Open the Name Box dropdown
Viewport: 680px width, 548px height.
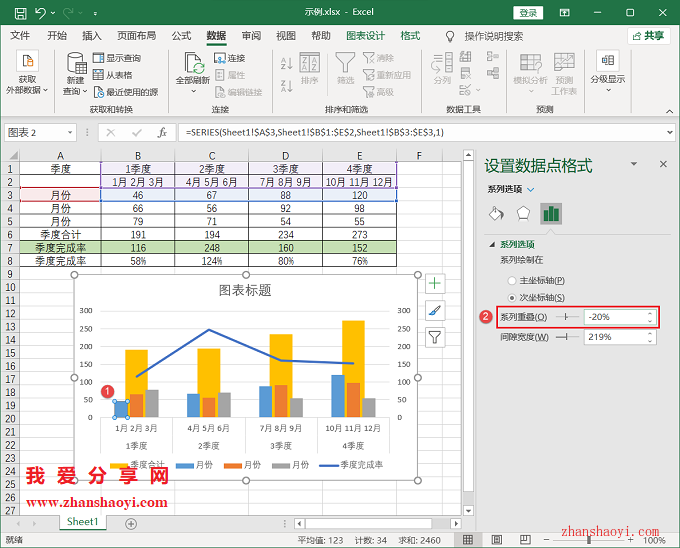click(70, 133)
